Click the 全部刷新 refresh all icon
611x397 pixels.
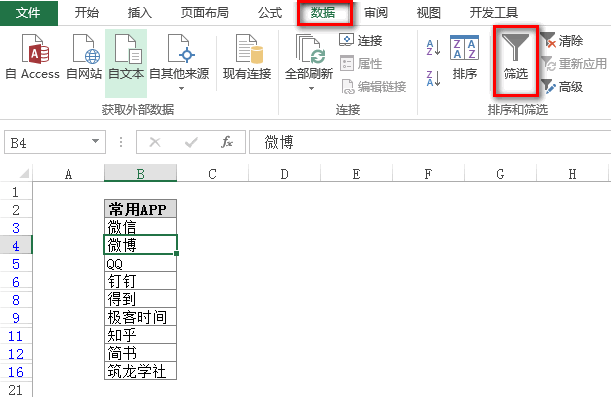(x=310, y=49)
